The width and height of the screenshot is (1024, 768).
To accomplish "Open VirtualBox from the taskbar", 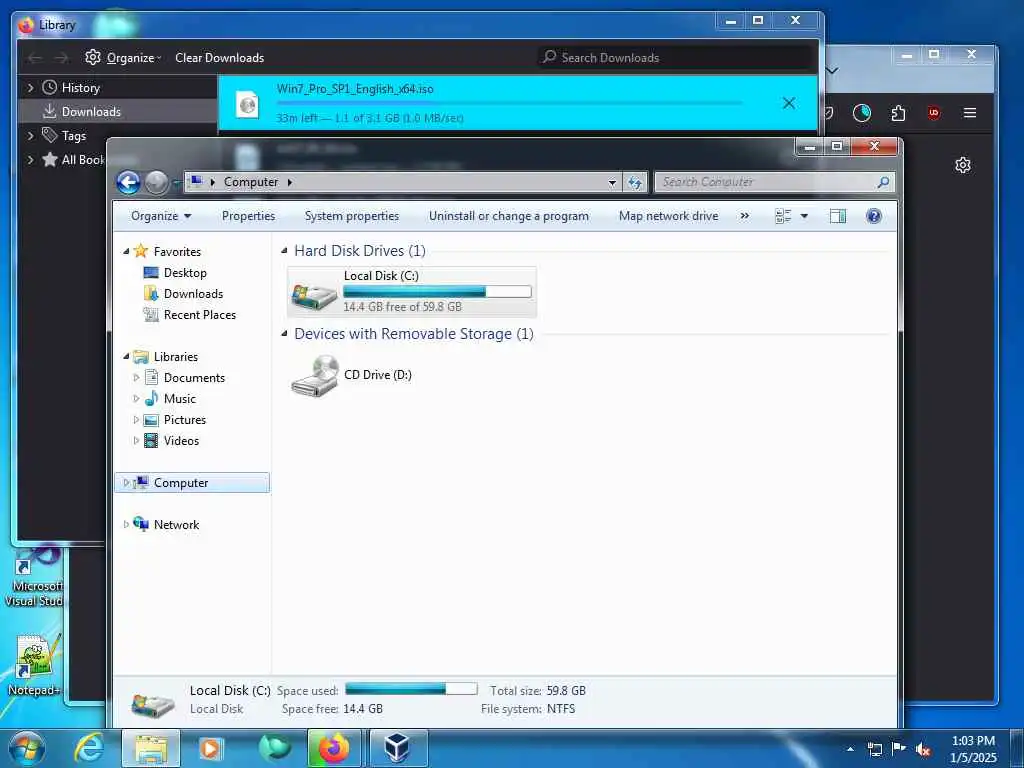I will 398,748.
